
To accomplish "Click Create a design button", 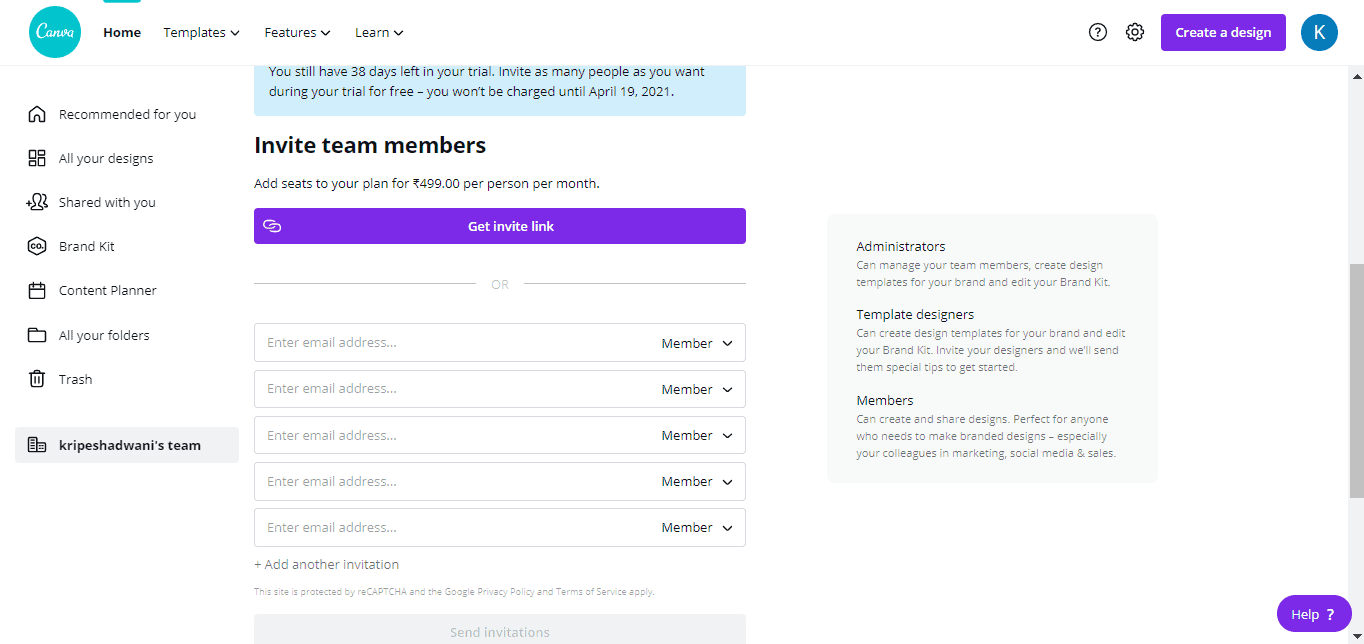I will [x=1223, y=32].
